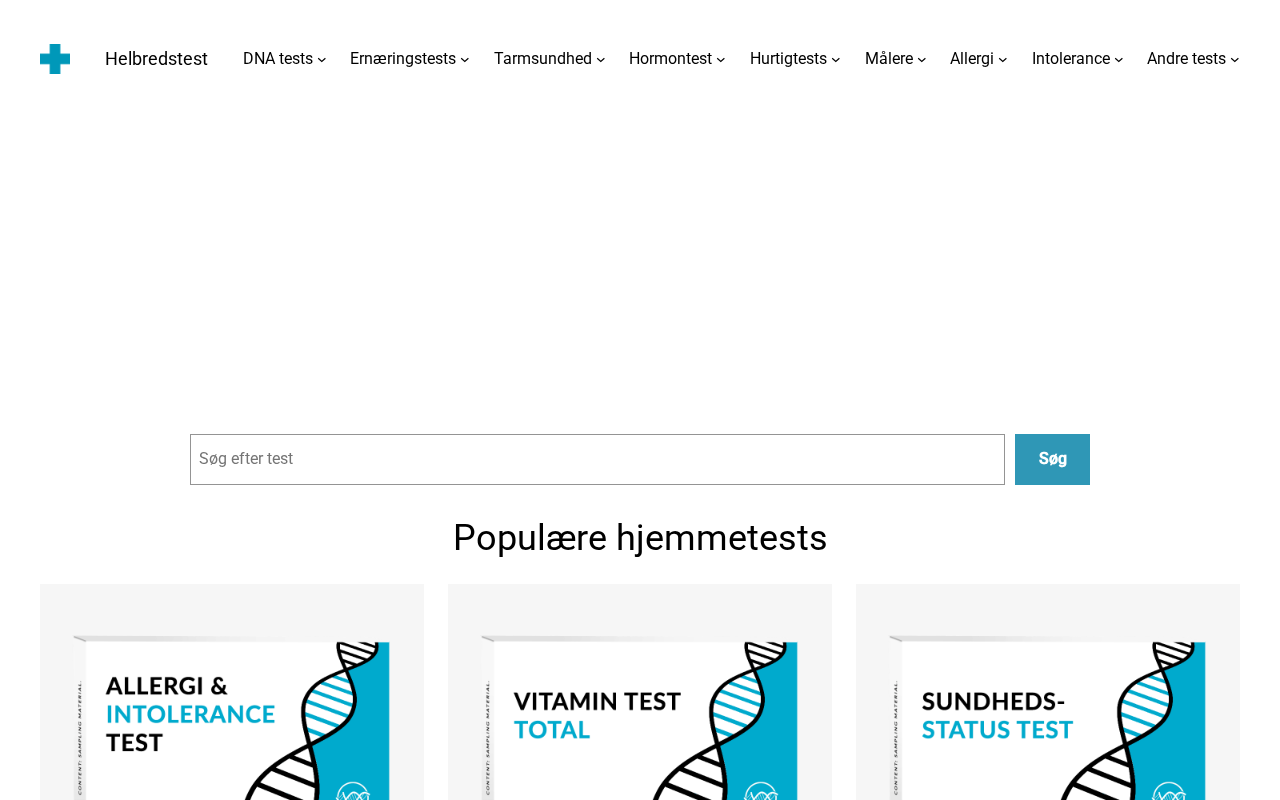Click the blue Søg button

(x=1052, y=459)
